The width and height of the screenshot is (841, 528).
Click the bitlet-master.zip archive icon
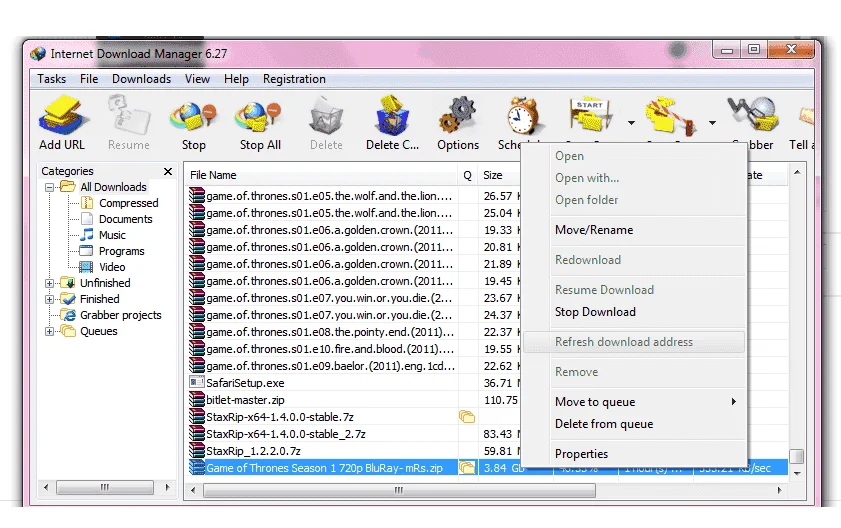pyautogui.click(x=197, y=400)
